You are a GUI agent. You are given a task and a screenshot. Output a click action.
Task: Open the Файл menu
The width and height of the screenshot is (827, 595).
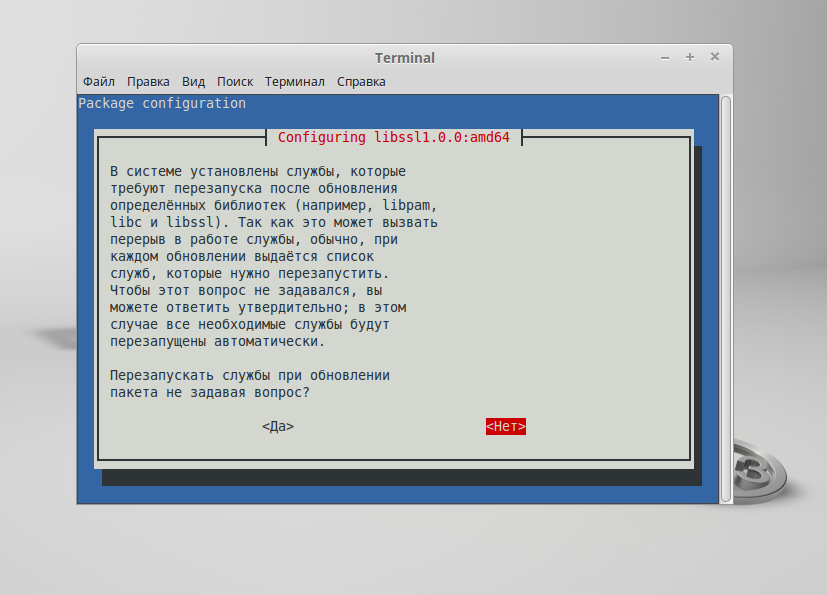(x=99, y=82)
